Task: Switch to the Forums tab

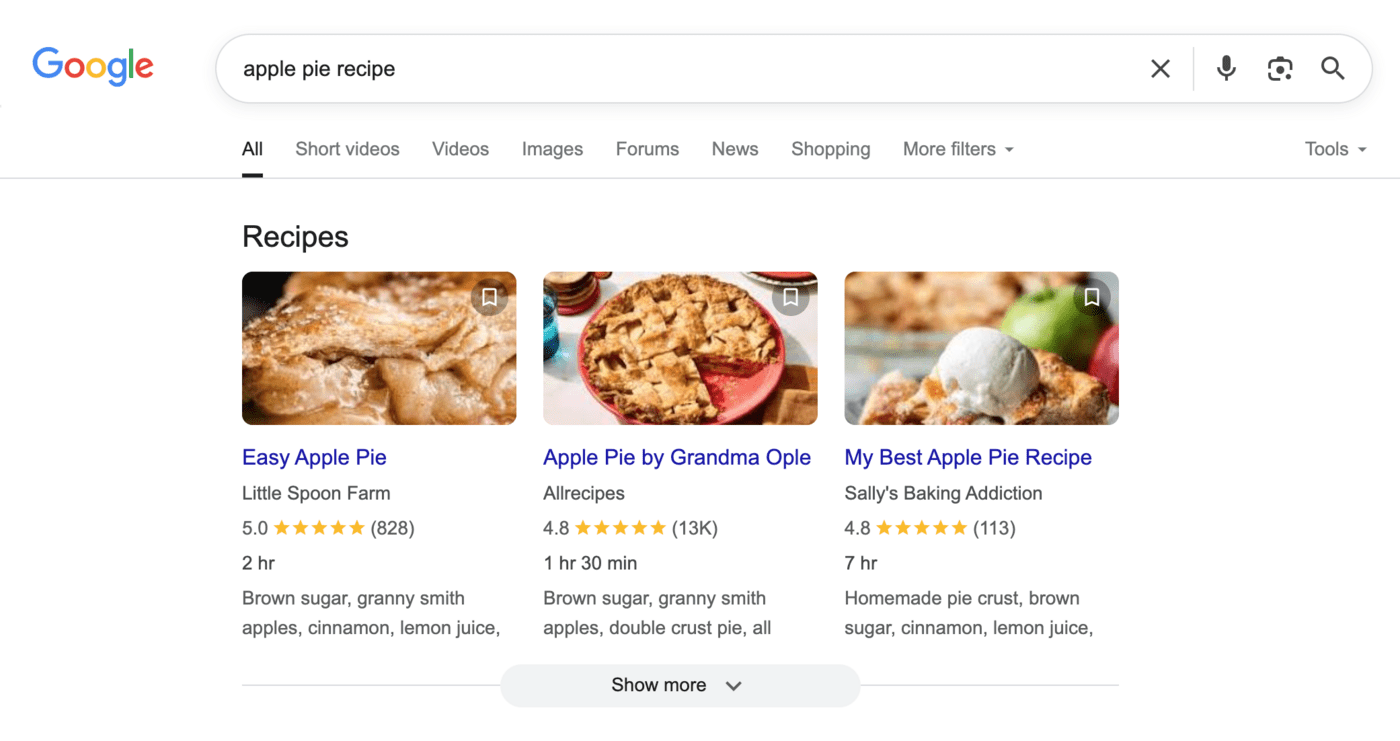Action: click(x=647, y=148)
